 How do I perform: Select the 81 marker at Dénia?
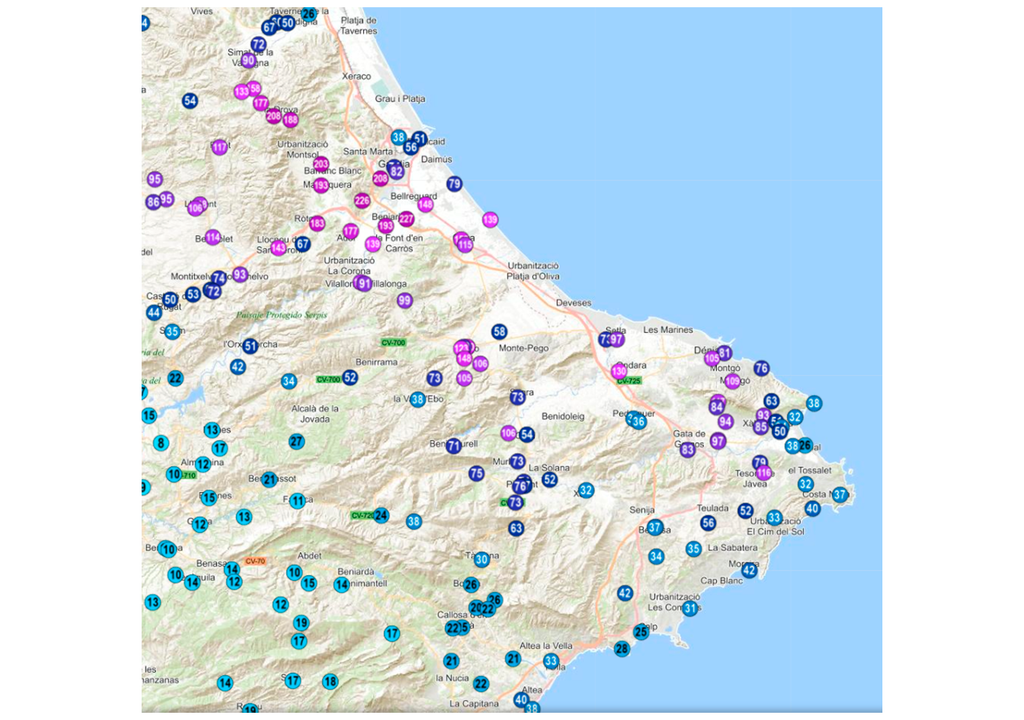724,353
